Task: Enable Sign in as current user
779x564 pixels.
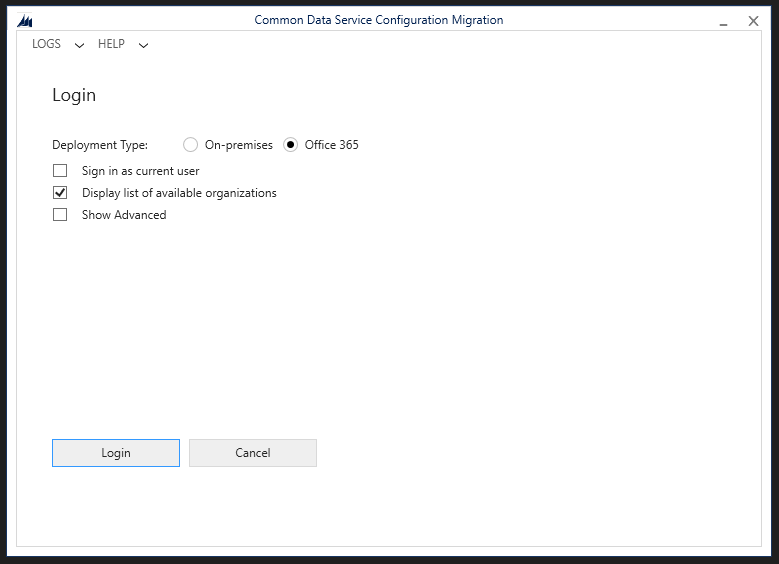Action: point(60,171)
